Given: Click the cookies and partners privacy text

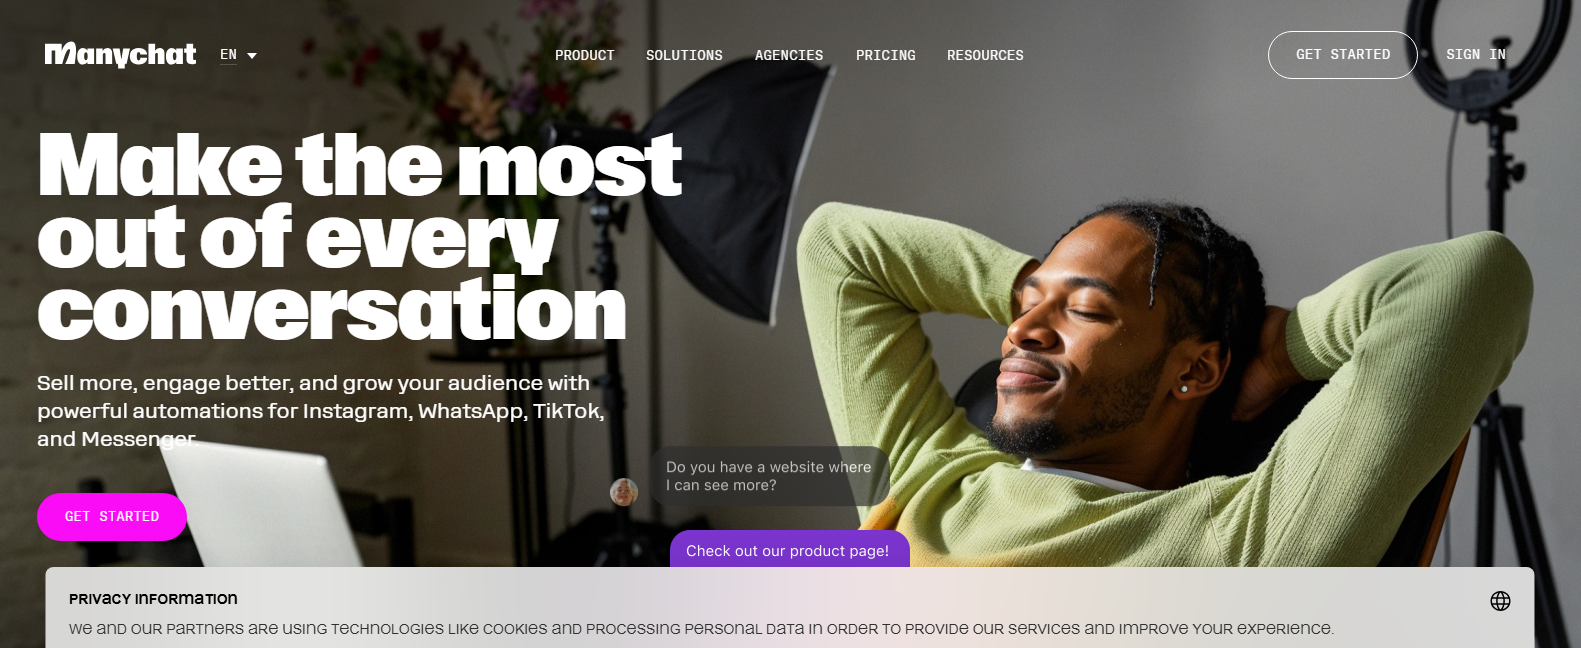Looking at the screenshot, I should tap(701, 629).
